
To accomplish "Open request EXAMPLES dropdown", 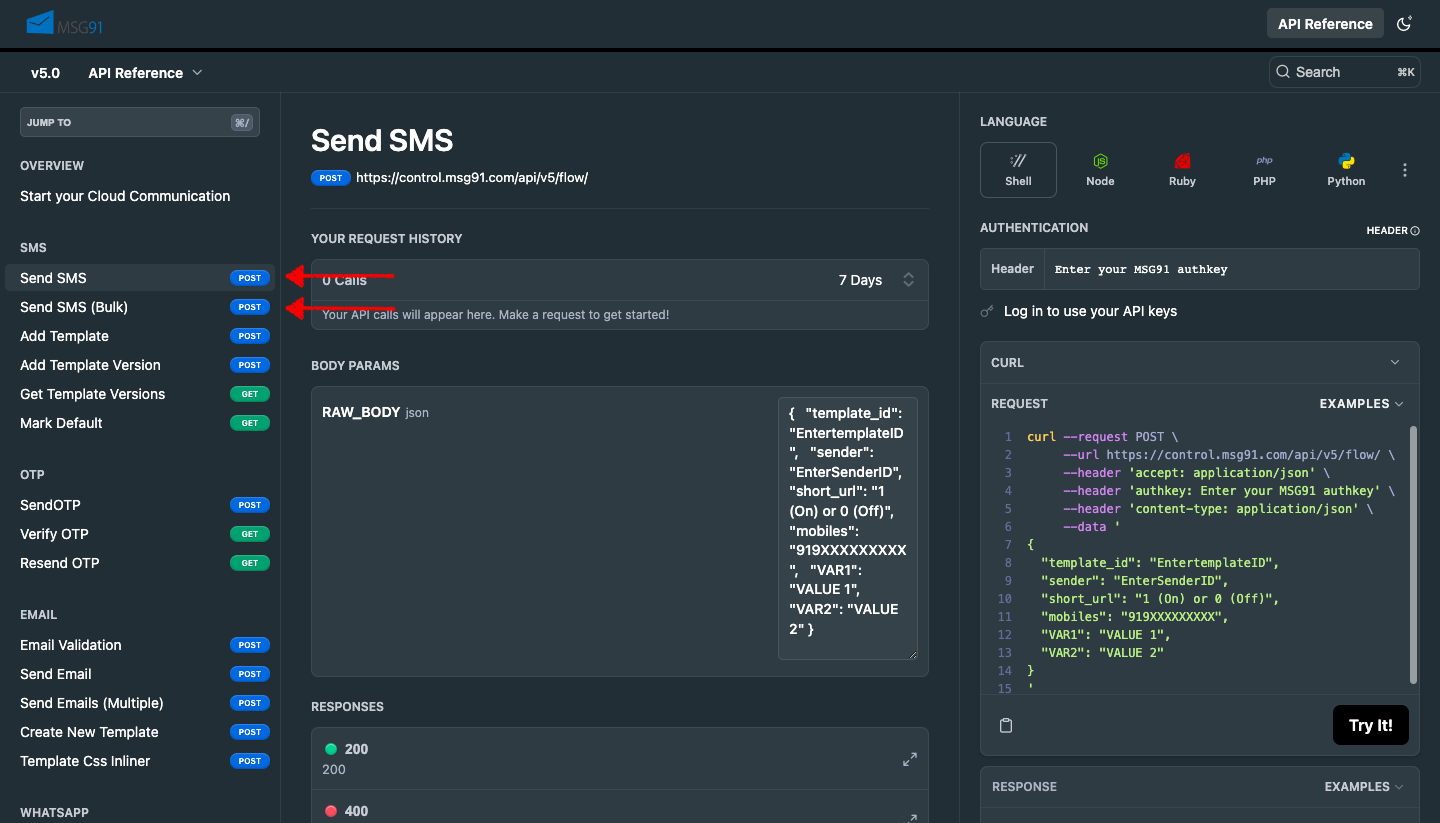I will click(1361, 404).
